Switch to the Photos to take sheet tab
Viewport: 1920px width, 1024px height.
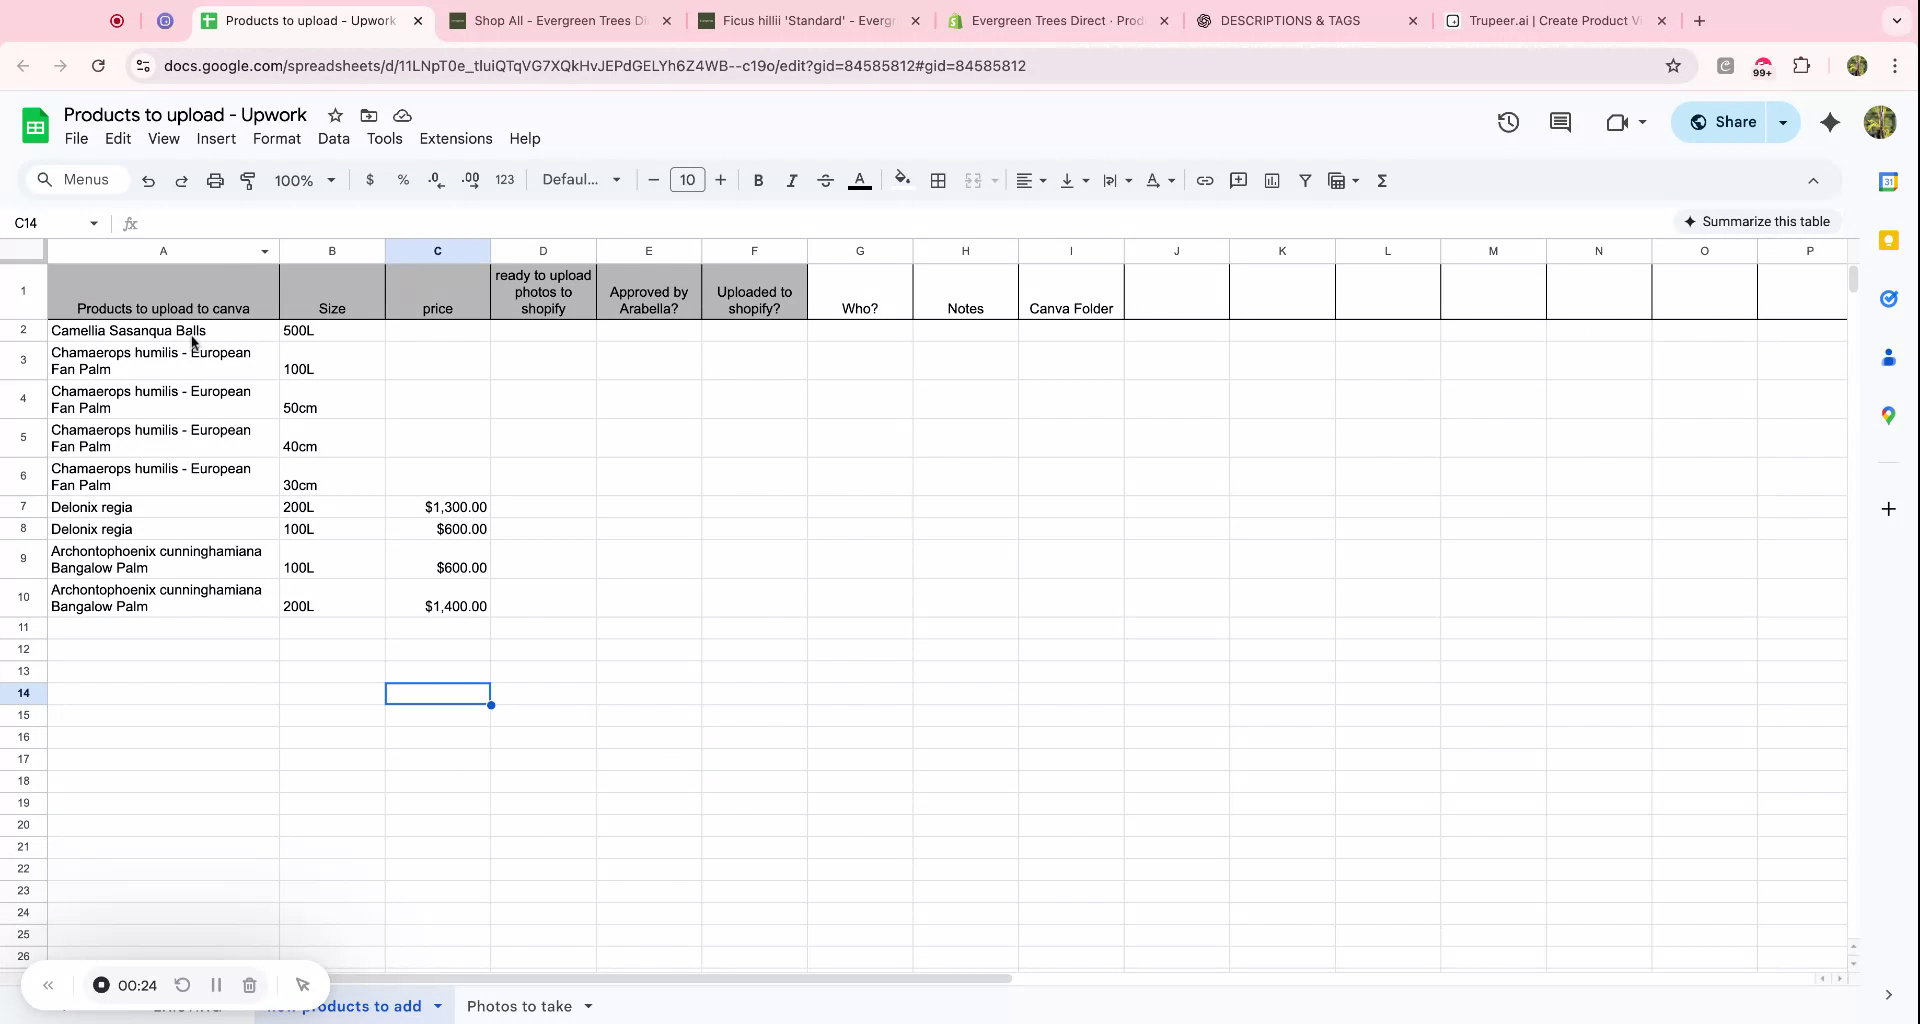pos(521,1006)
